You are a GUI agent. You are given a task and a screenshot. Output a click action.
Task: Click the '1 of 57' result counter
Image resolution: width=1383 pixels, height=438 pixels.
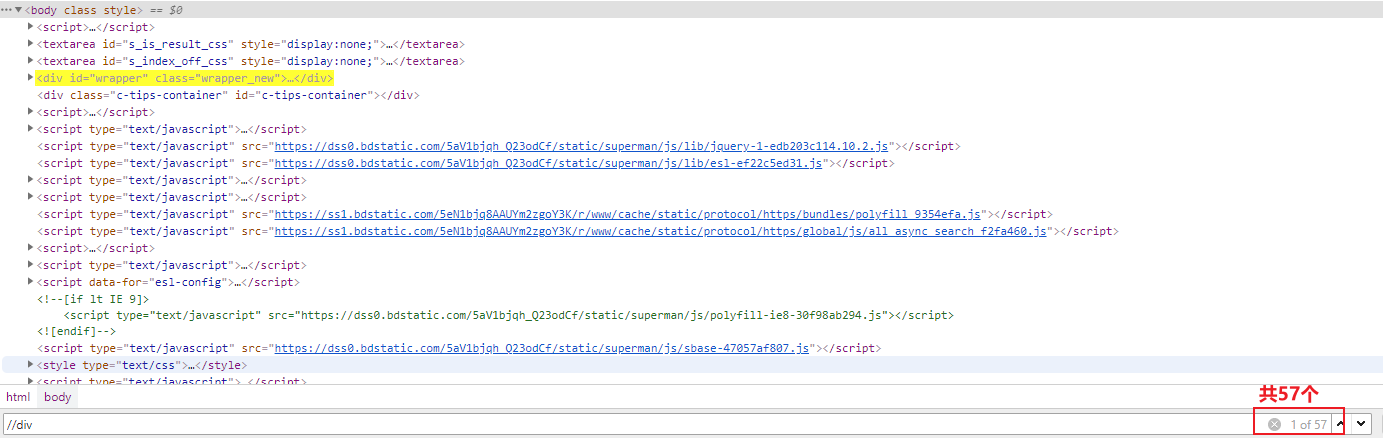pos(1308,424)
